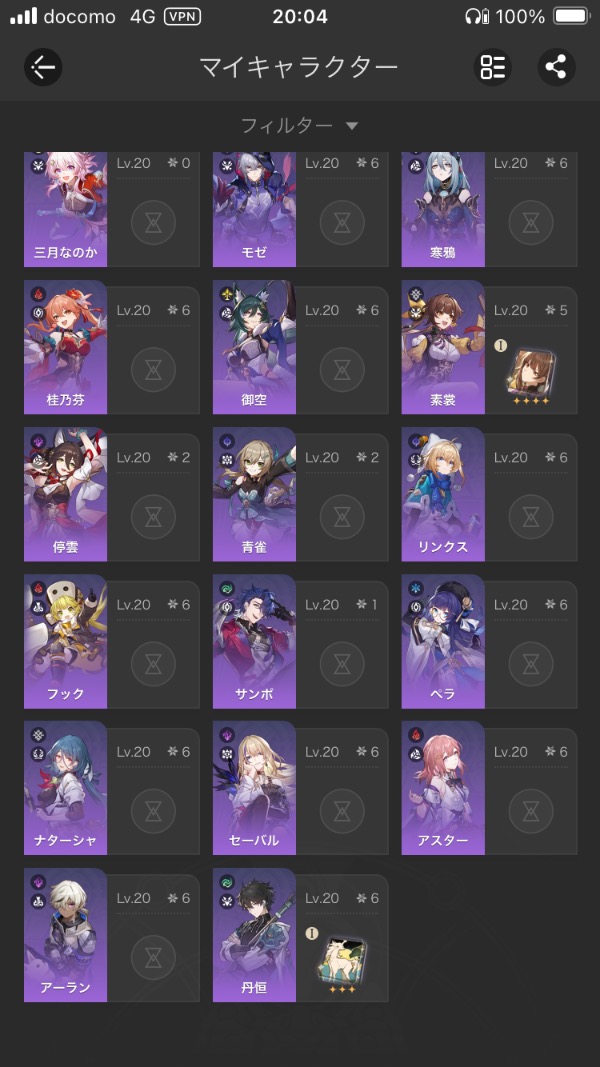Open ナターシャ character portrait
Viewport: 600px width, 1067px height.
pyautogui.click(x=65, y=788)
